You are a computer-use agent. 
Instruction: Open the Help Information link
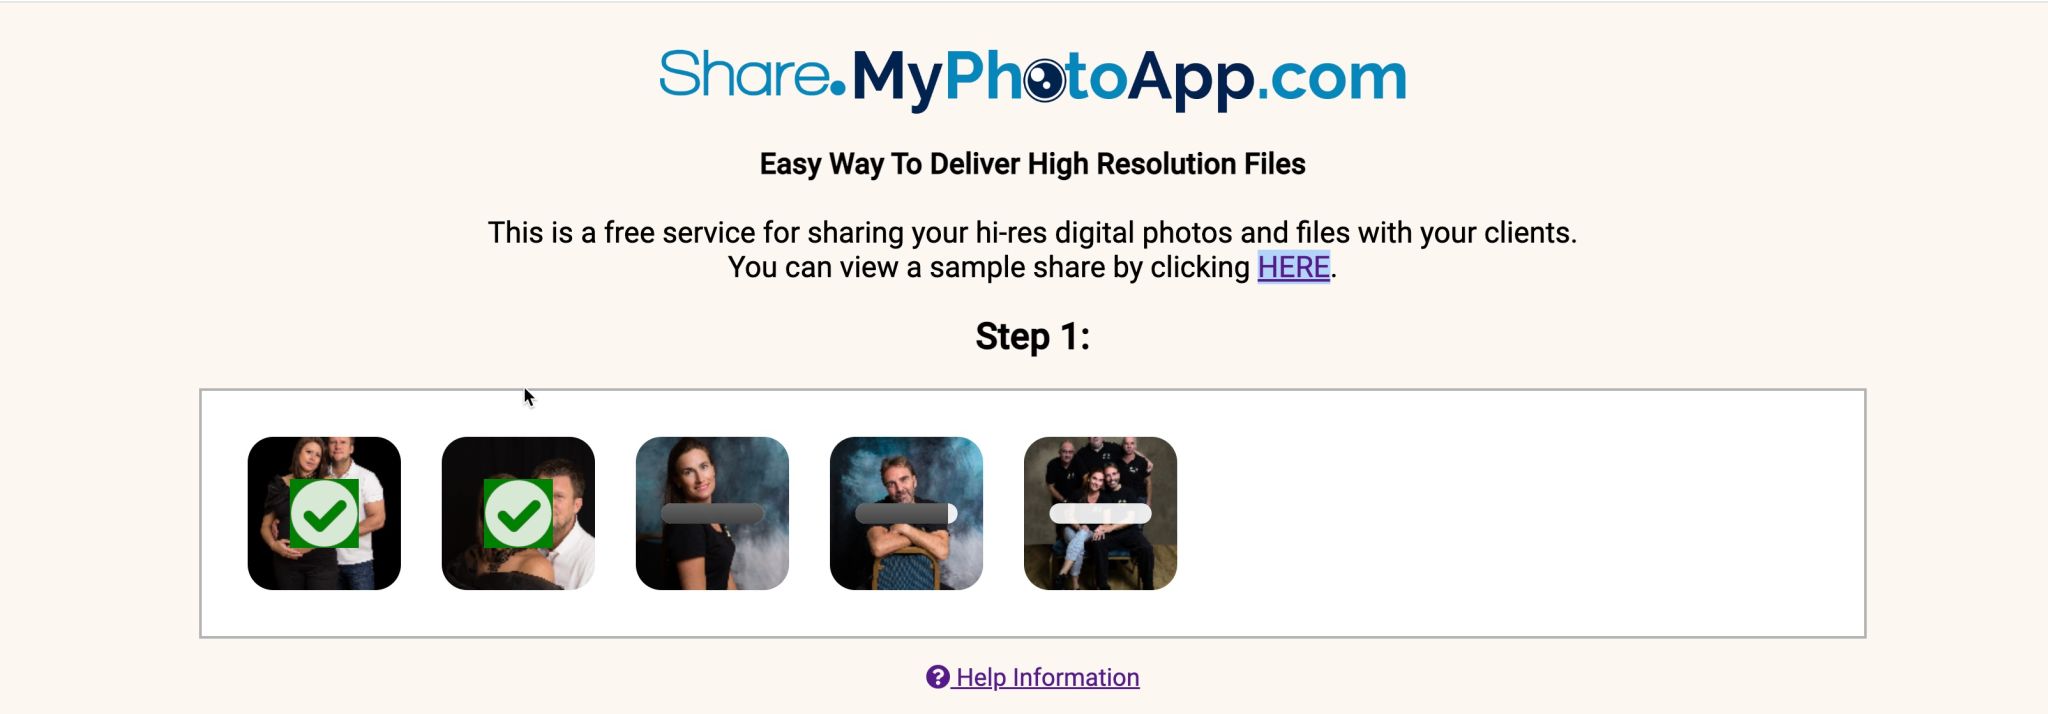tap(1033, 677)
